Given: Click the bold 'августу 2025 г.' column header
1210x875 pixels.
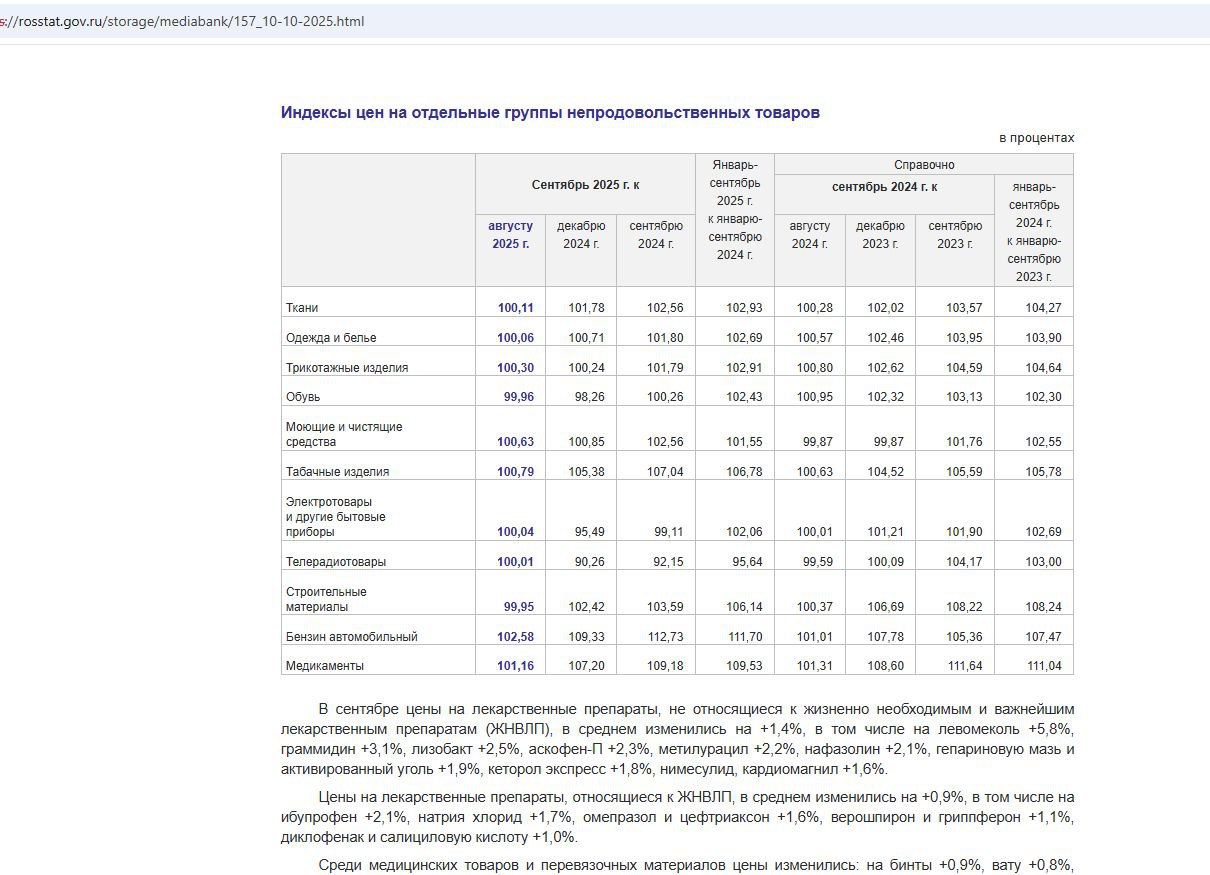Looking at the screenshot, I should 510,235.
